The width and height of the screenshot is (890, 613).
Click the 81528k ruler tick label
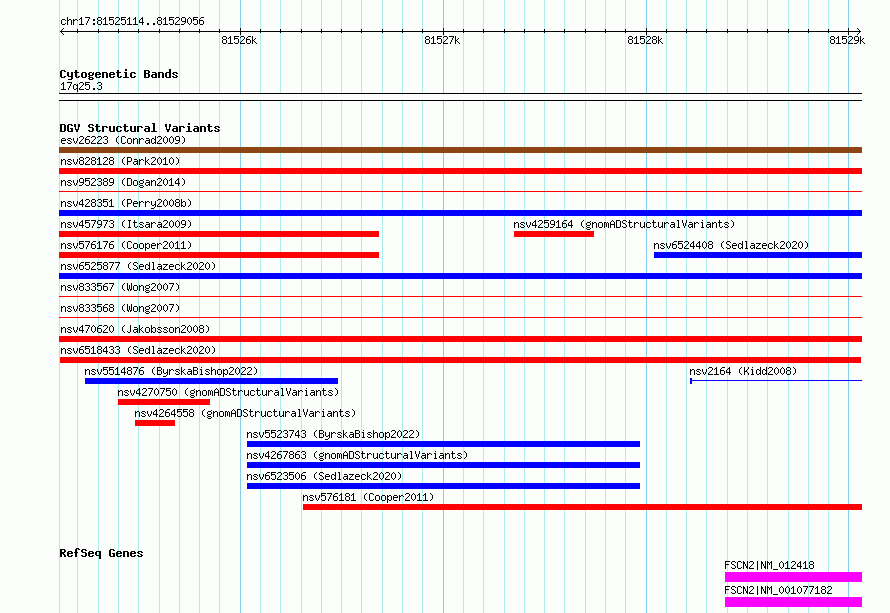645,40
